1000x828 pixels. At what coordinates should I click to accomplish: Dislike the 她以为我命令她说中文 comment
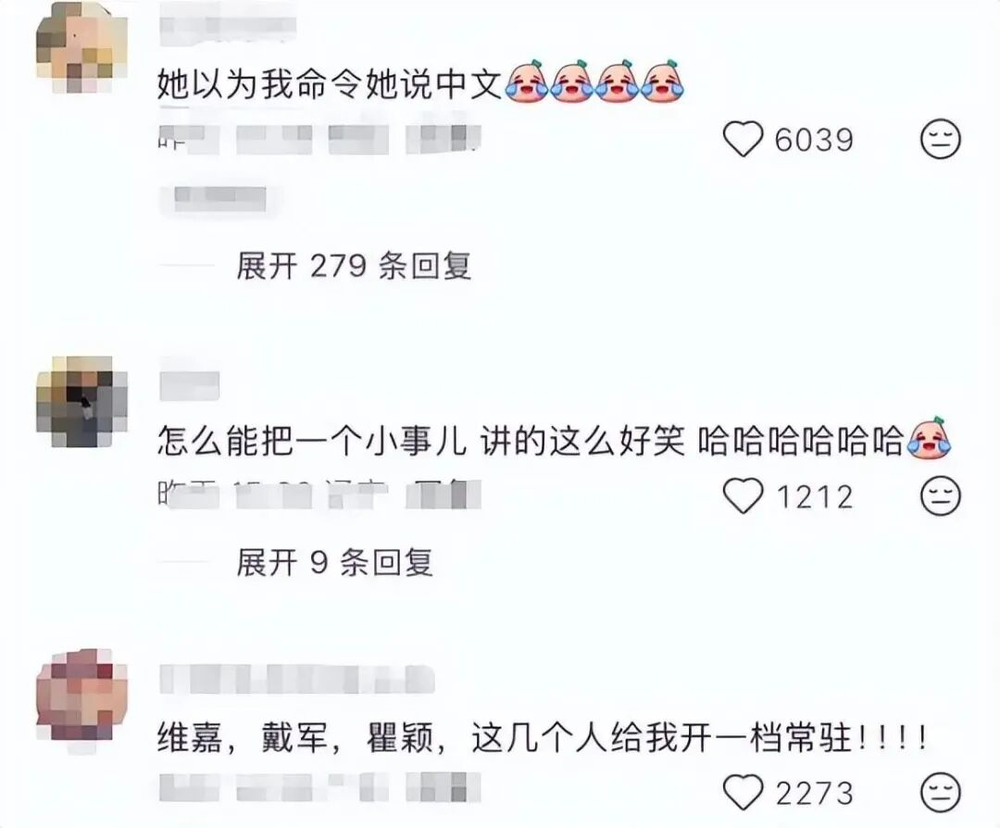(941, 138)
